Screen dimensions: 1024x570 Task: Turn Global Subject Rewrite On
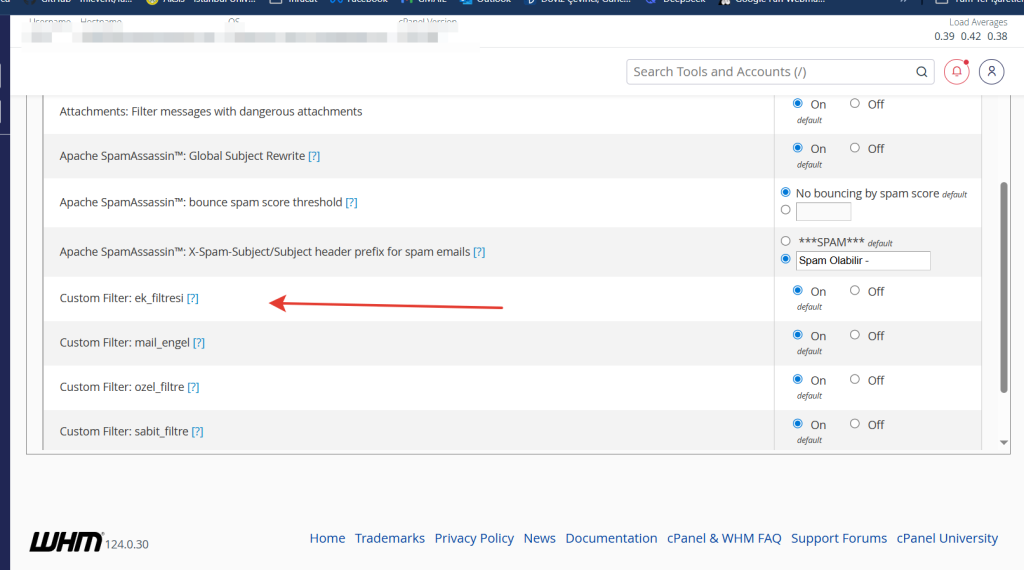click(797, 148)
